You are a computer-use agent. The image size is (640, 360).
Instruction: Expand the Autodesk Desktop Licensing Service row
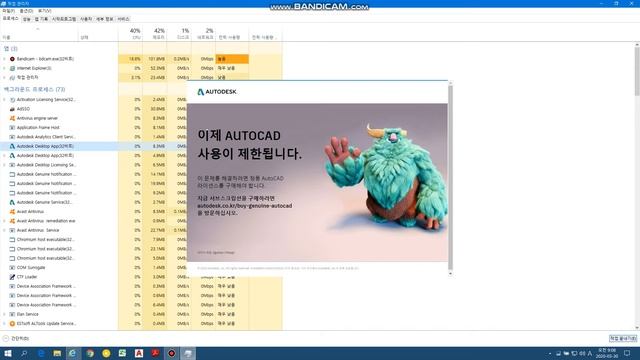4,165
